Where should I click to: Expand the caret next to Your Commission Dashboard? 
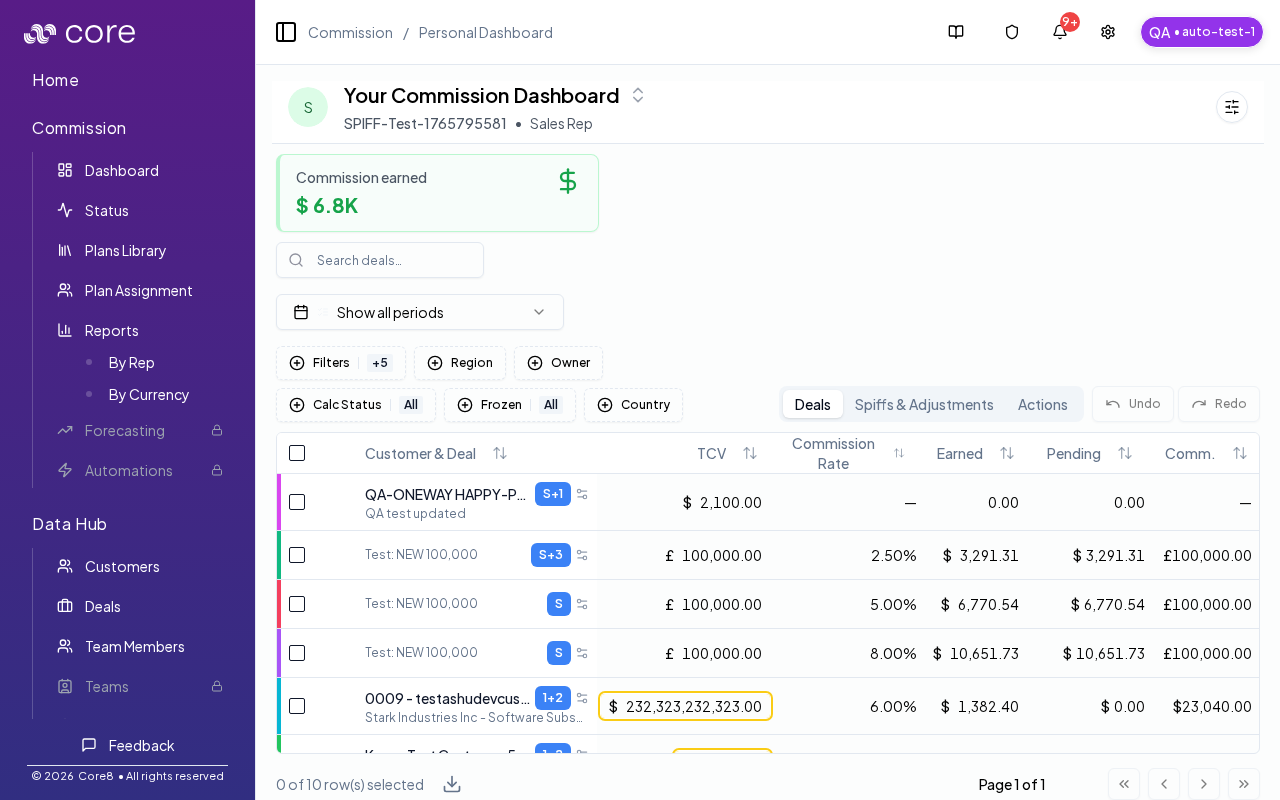(637, 95)
